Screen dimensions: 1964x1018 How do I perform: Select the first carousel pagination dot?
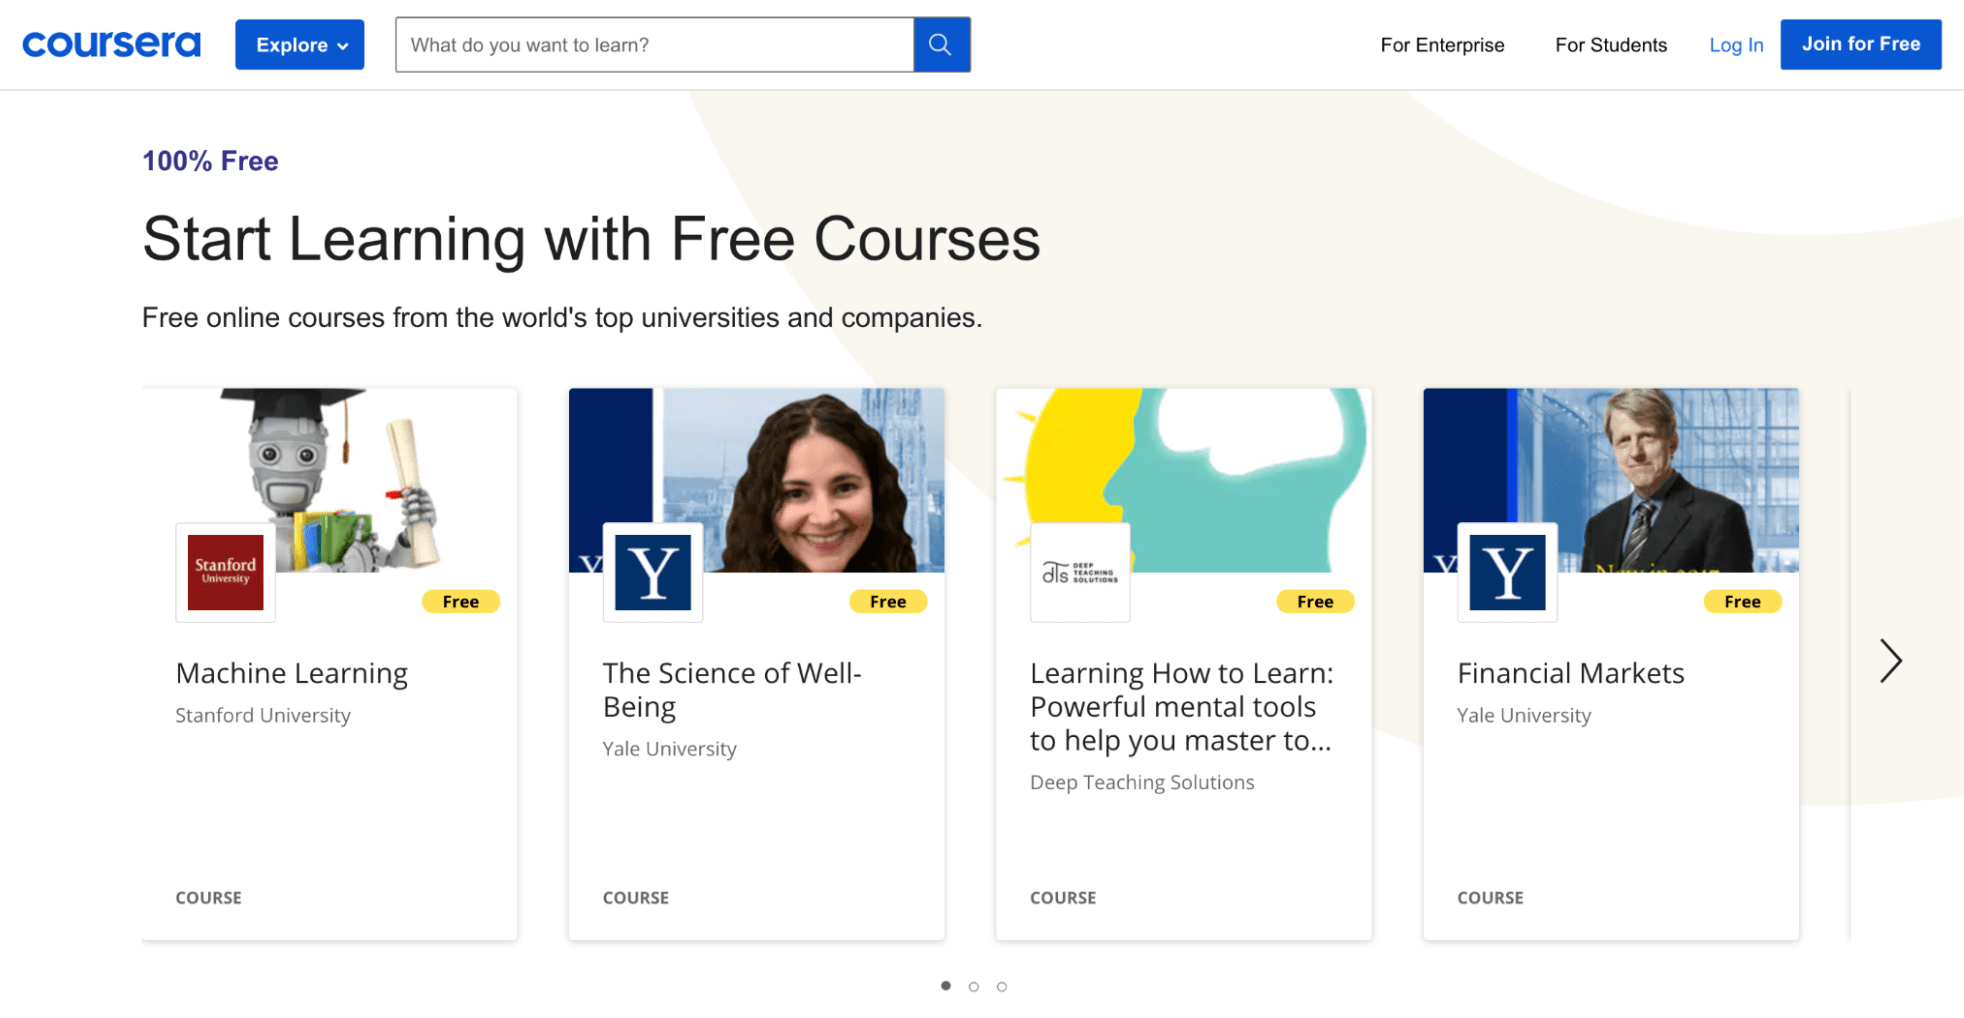coord(945,985)
